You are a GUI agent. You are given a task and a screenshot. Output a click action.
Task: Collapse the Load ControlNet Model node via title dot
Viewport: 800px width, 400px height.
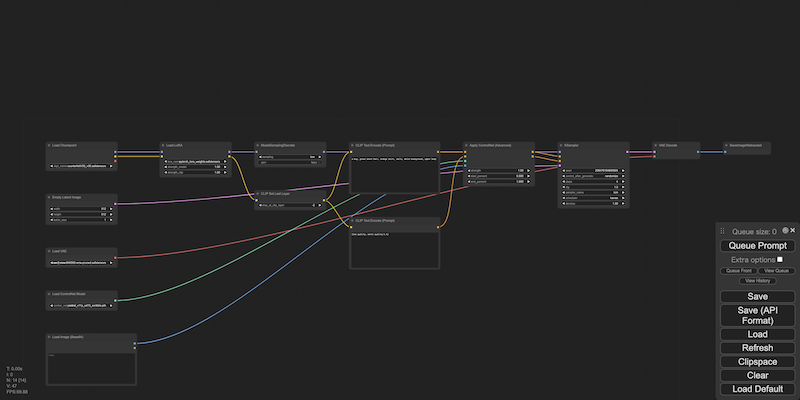click(49, 294)
